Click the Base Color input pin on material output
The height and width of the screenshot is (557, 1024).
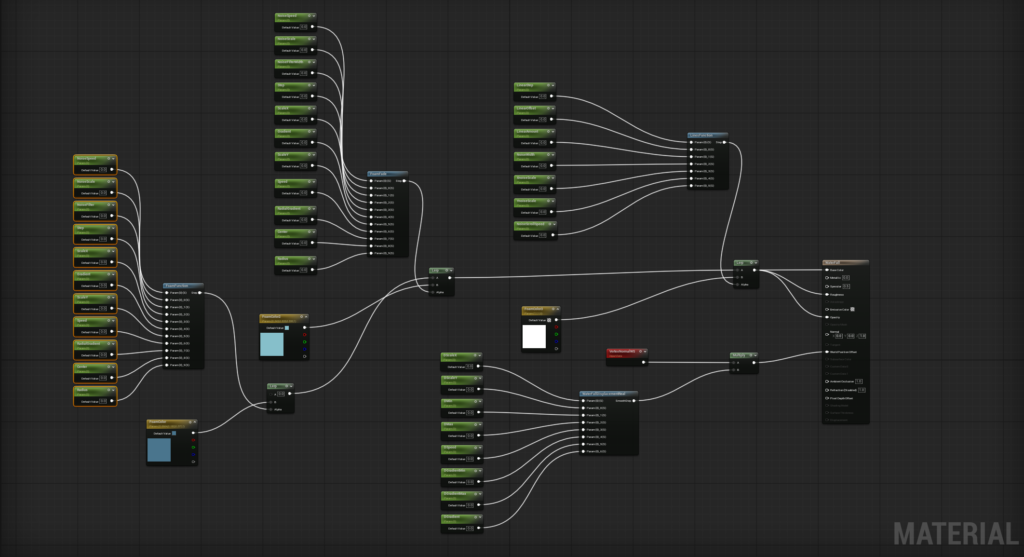pos(827,270)
